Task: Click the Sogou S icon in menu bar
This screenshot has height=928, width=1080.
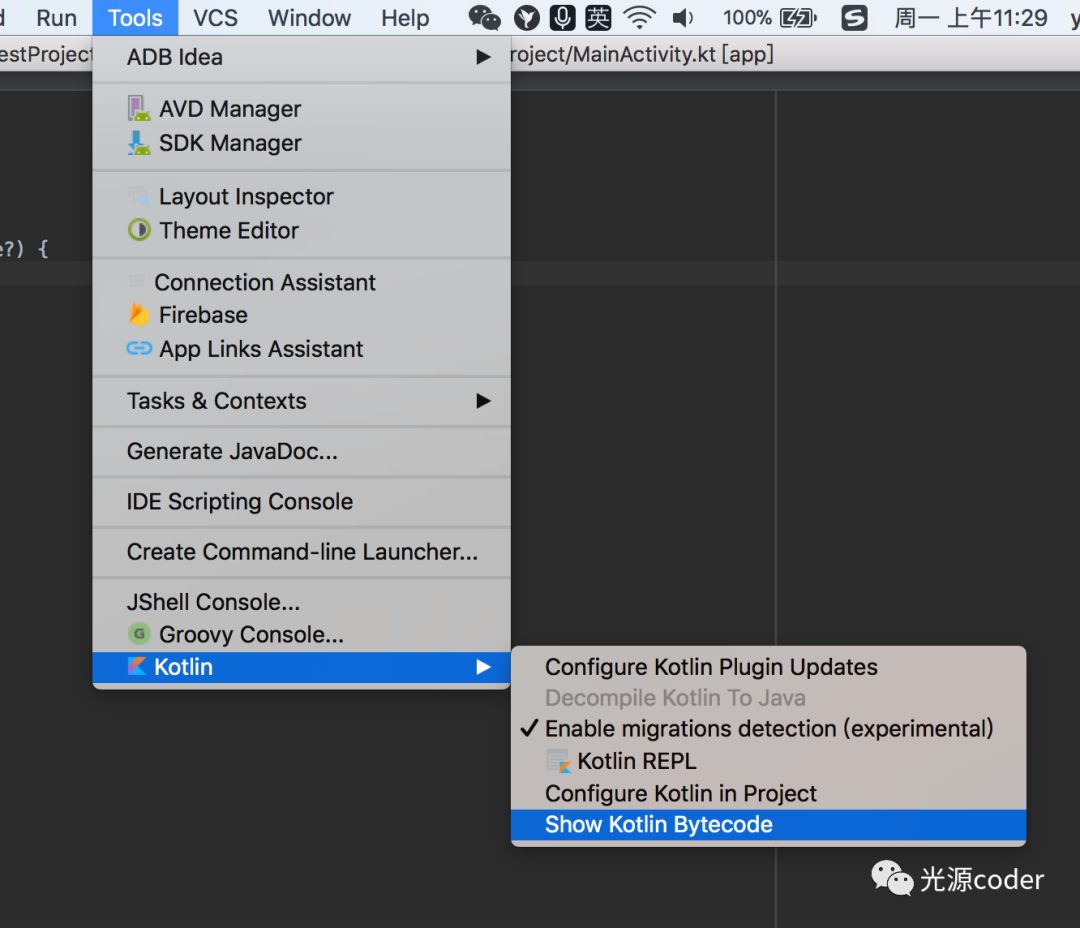Action: (x=854, y=18)
